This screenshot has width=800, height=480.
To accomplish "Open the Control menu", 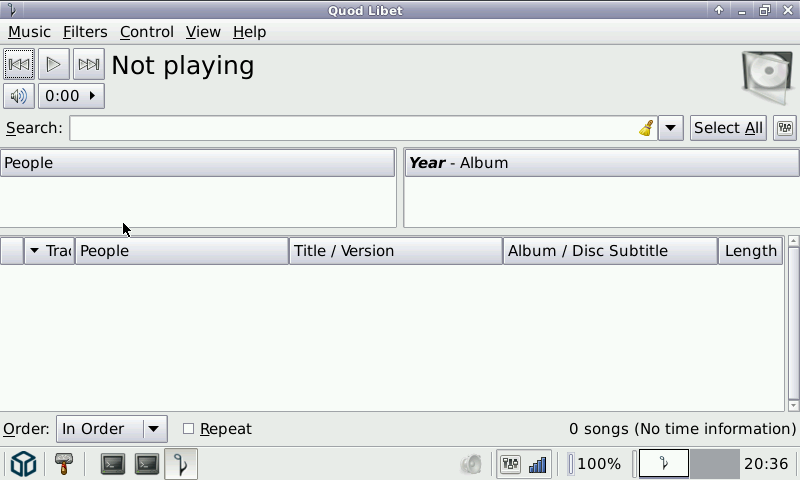I will point(146,32).
